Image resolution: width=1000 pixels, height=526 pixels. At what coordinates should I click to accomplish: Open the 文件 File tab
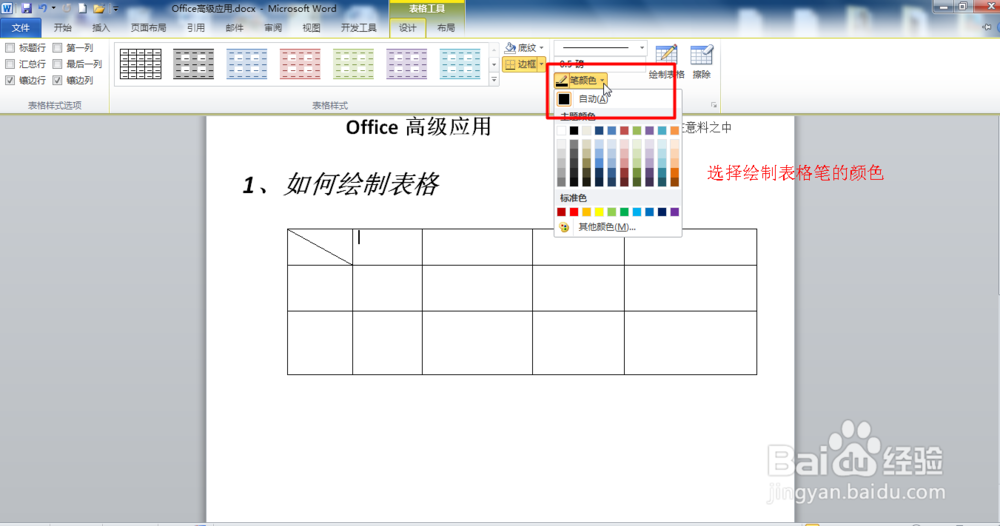20,27
